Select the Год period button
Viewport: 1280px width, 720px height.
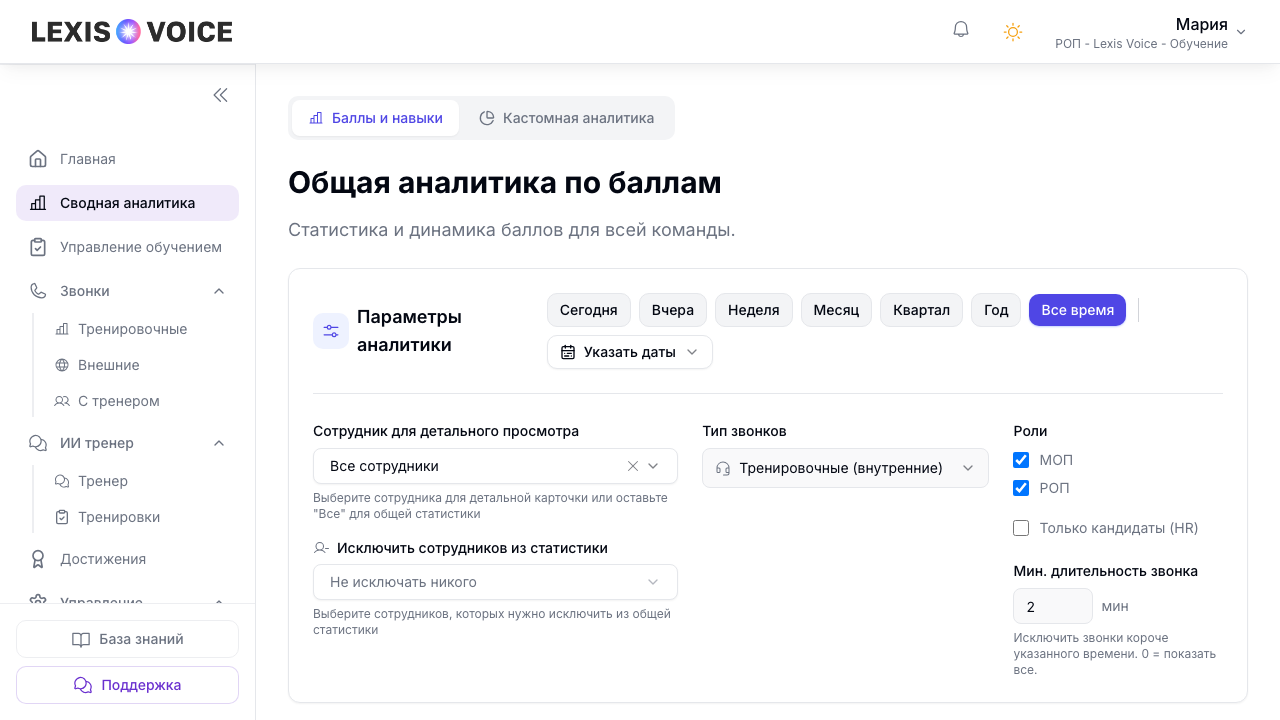(x=996, y=310)
